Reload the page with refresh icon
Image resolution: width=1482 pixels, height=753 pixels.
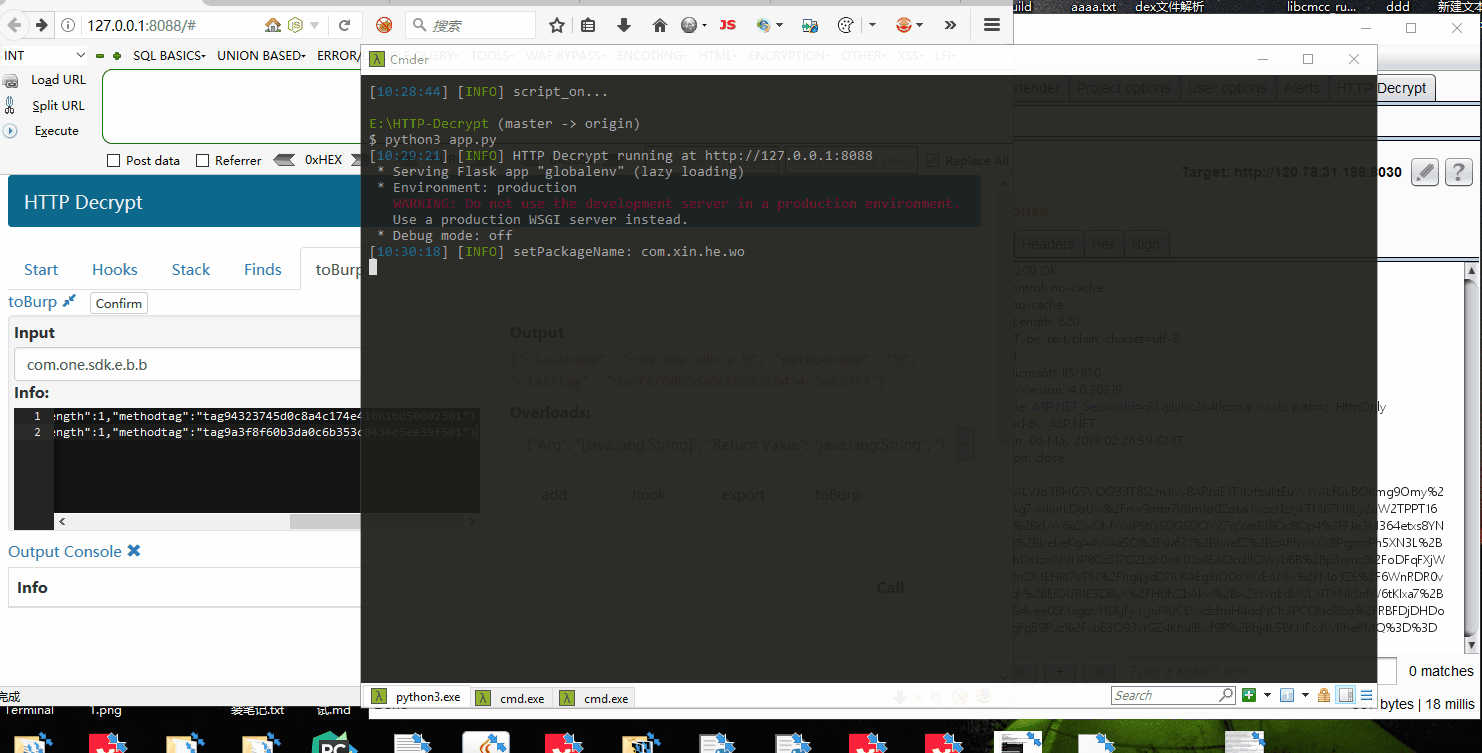(x=344, y=25)
